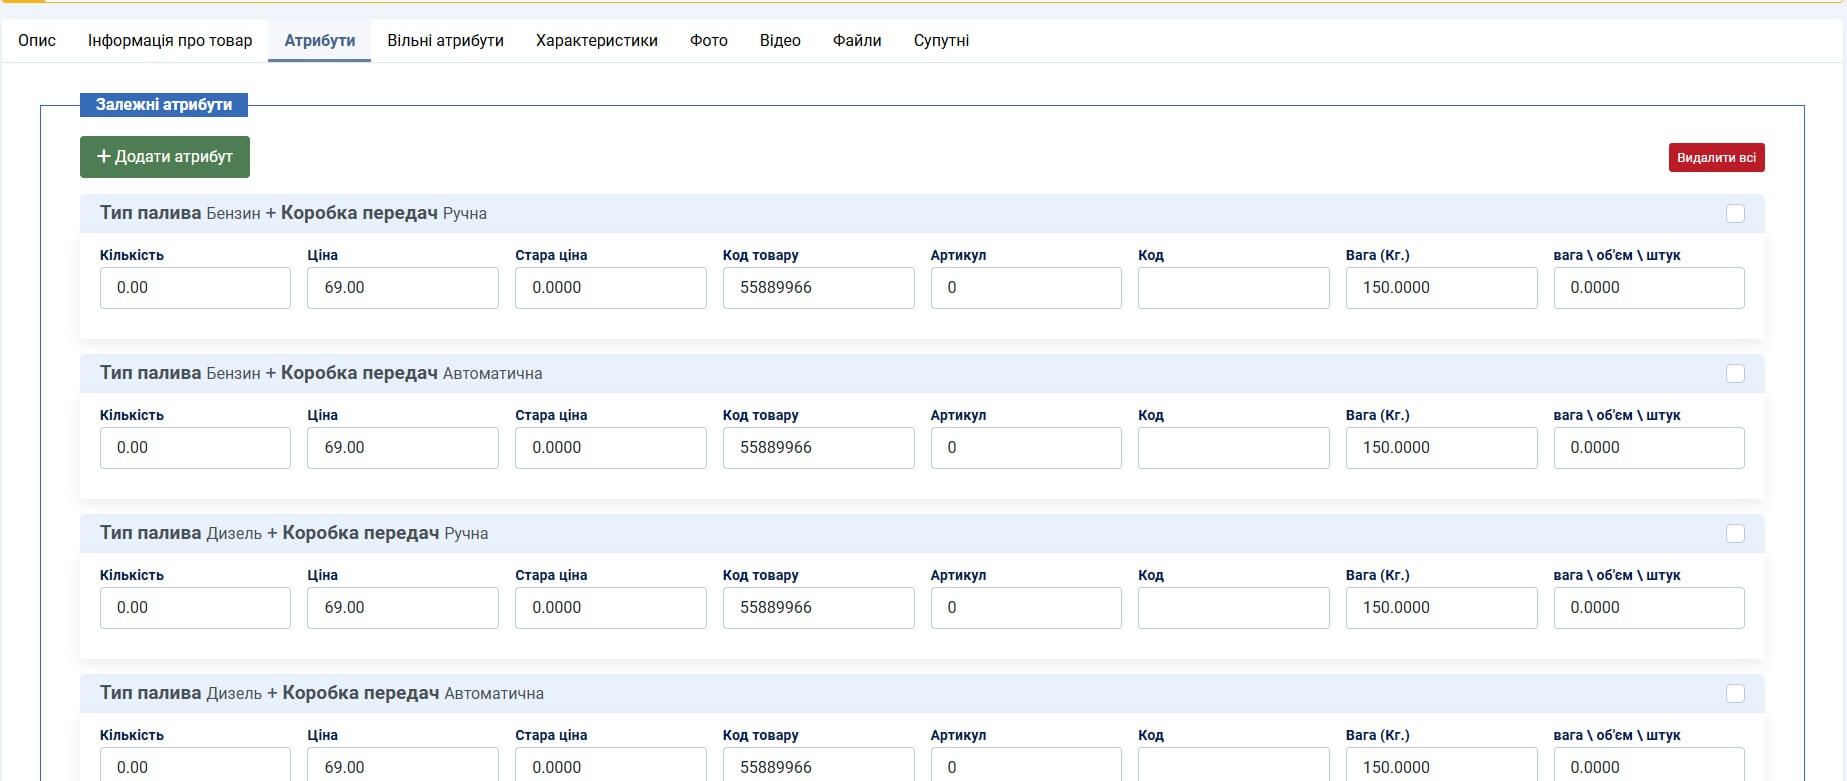This screenshot has width=1847, height=781.
Task: Click Стара ціна field in Дизель Ручна row
Action: (x=610, y=608)
